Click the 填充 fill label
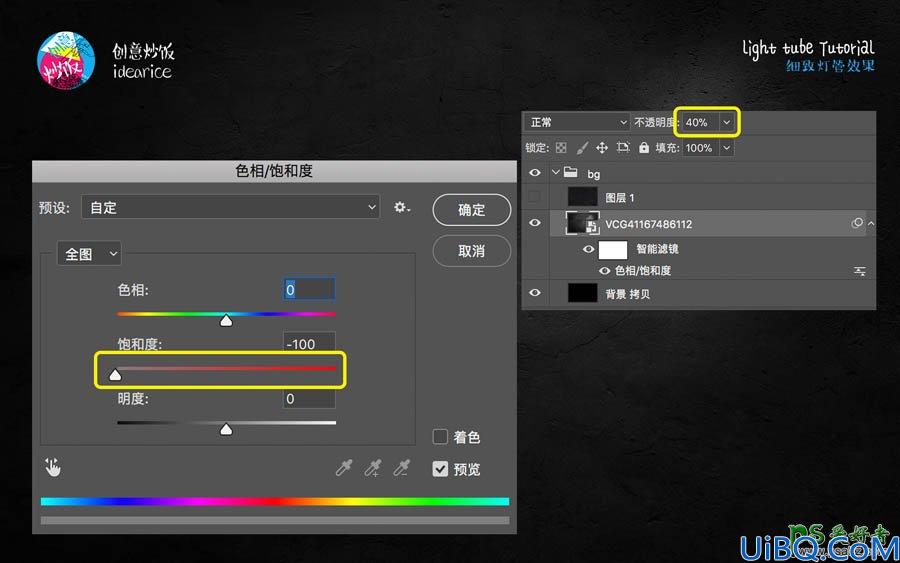 pyautogui.click(x=668, y=148)
